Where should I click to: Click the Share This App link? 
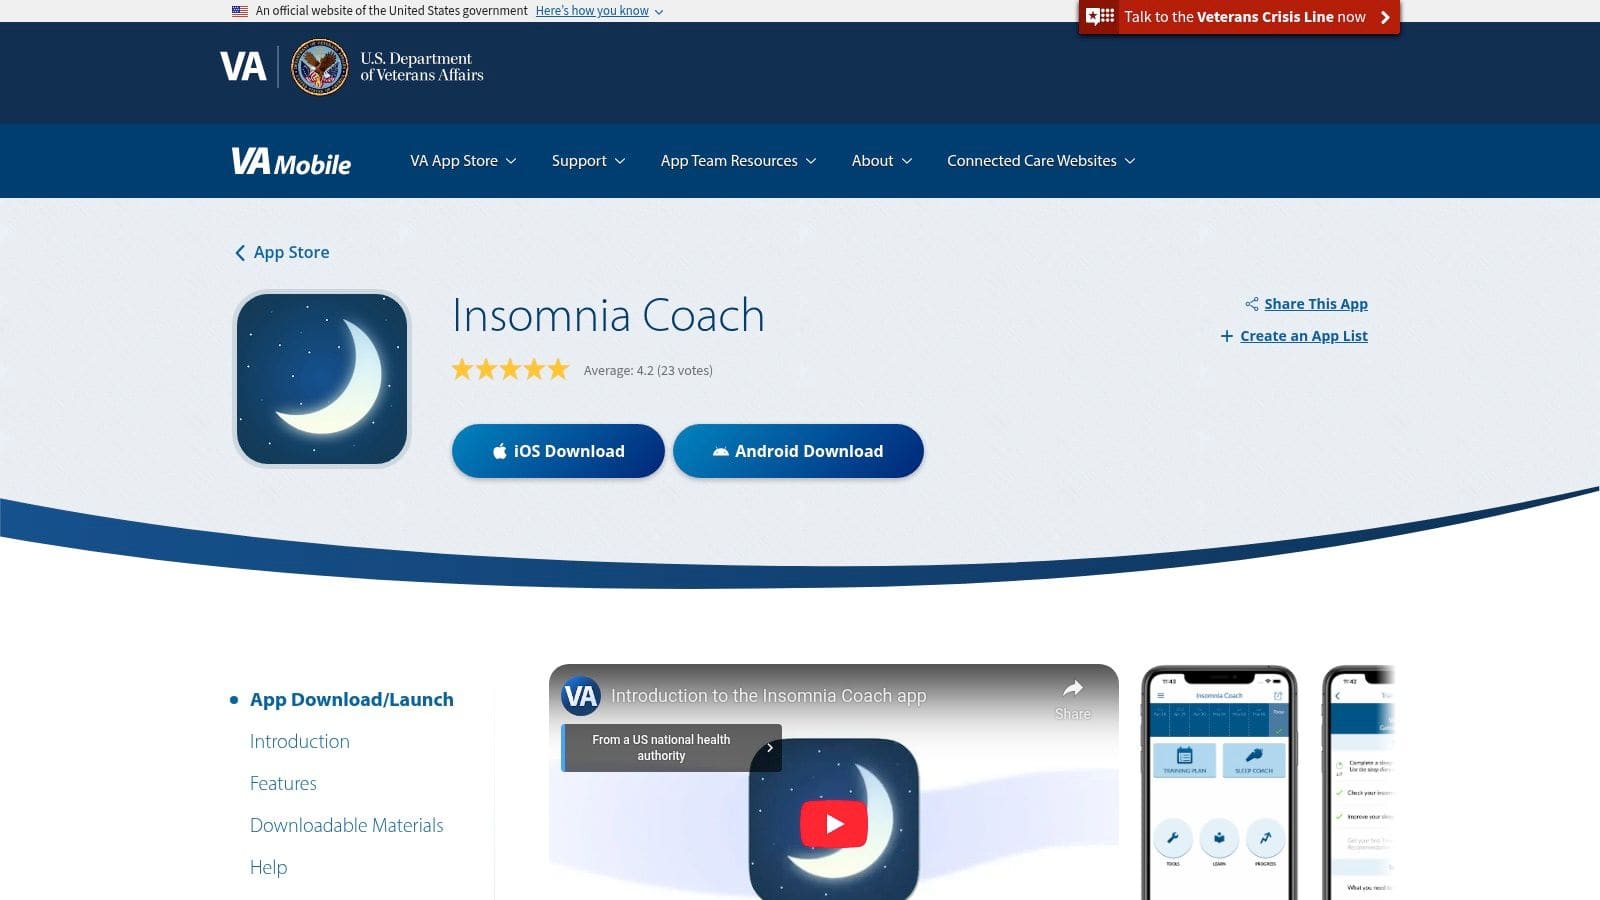tap(1315, 304)
